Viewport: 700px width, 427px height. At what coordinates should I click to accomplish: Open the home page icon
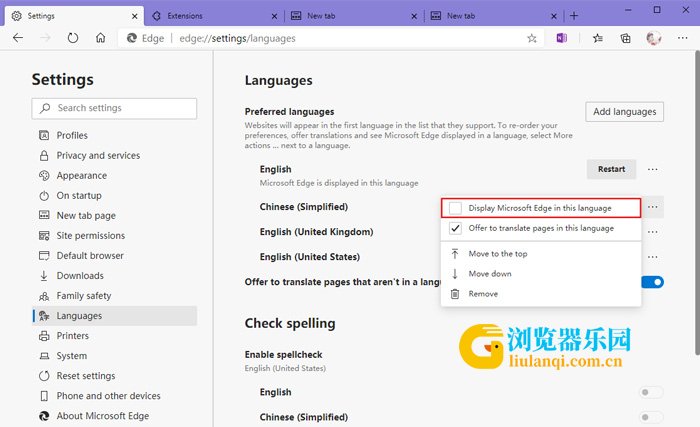(x=100, y=38)
